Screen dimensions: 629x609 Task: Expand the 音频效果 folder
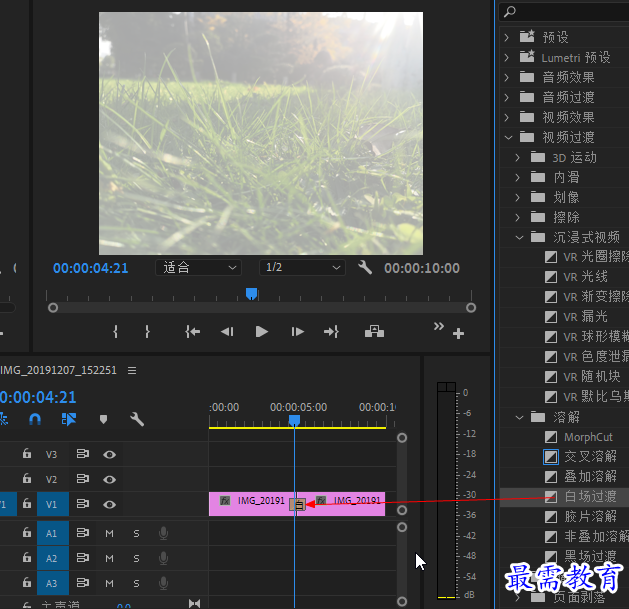(x=507, y=77)
